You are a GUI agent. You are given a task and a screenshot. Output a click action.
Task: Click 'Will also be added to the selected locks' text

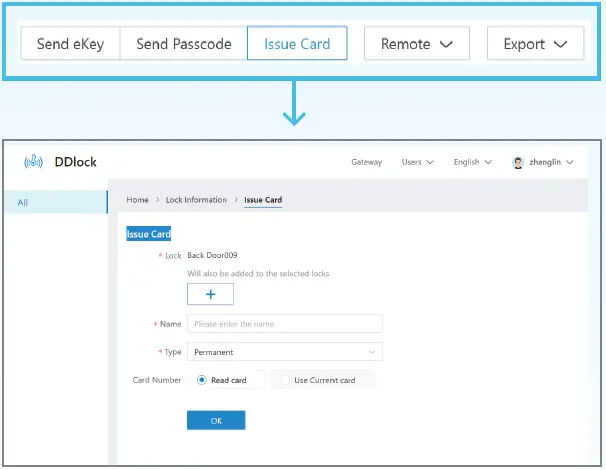click(x=258, y=274)
